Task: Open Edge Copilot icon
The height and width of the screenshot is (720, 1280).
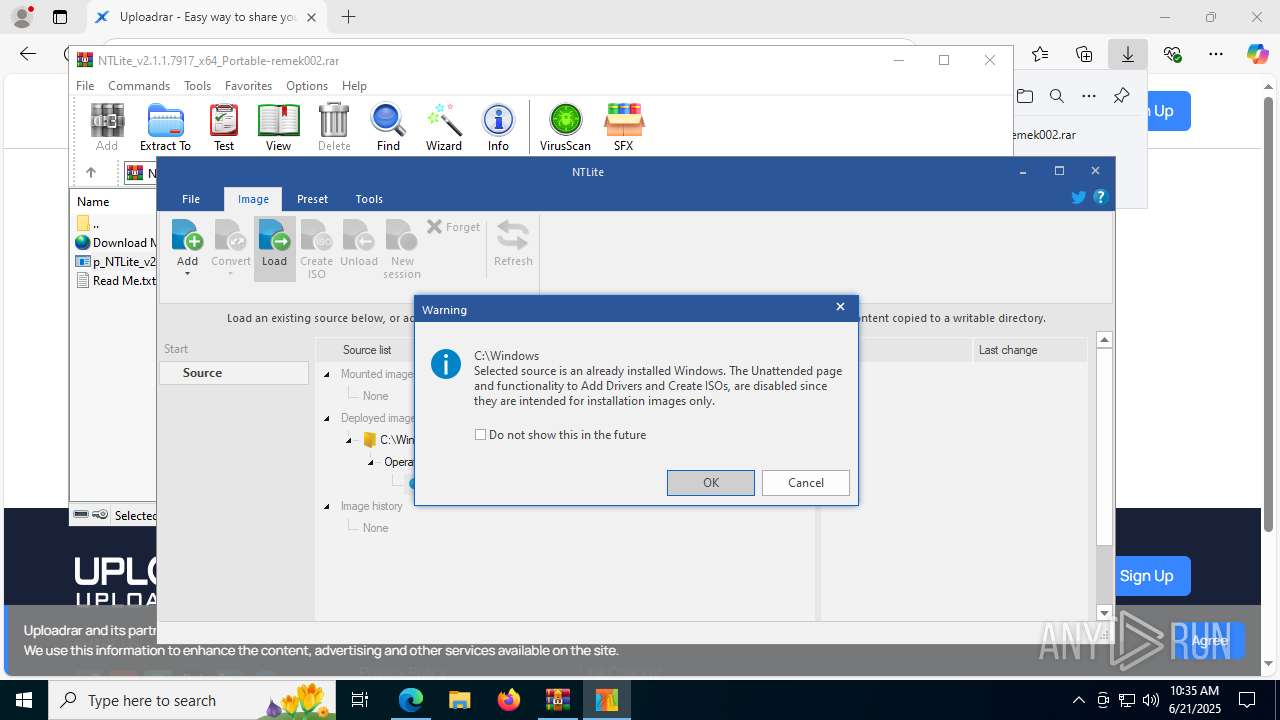Action: click(x=1257, y=54)
